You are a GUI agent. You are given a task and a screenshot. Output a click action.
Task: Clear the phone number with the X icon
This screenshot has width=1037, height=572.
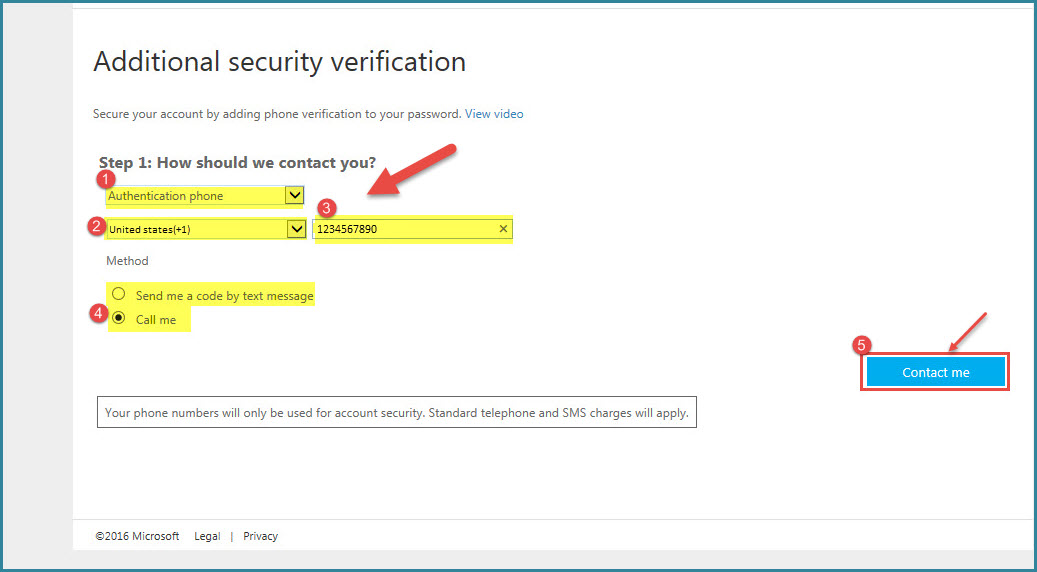tap(503, 229)
